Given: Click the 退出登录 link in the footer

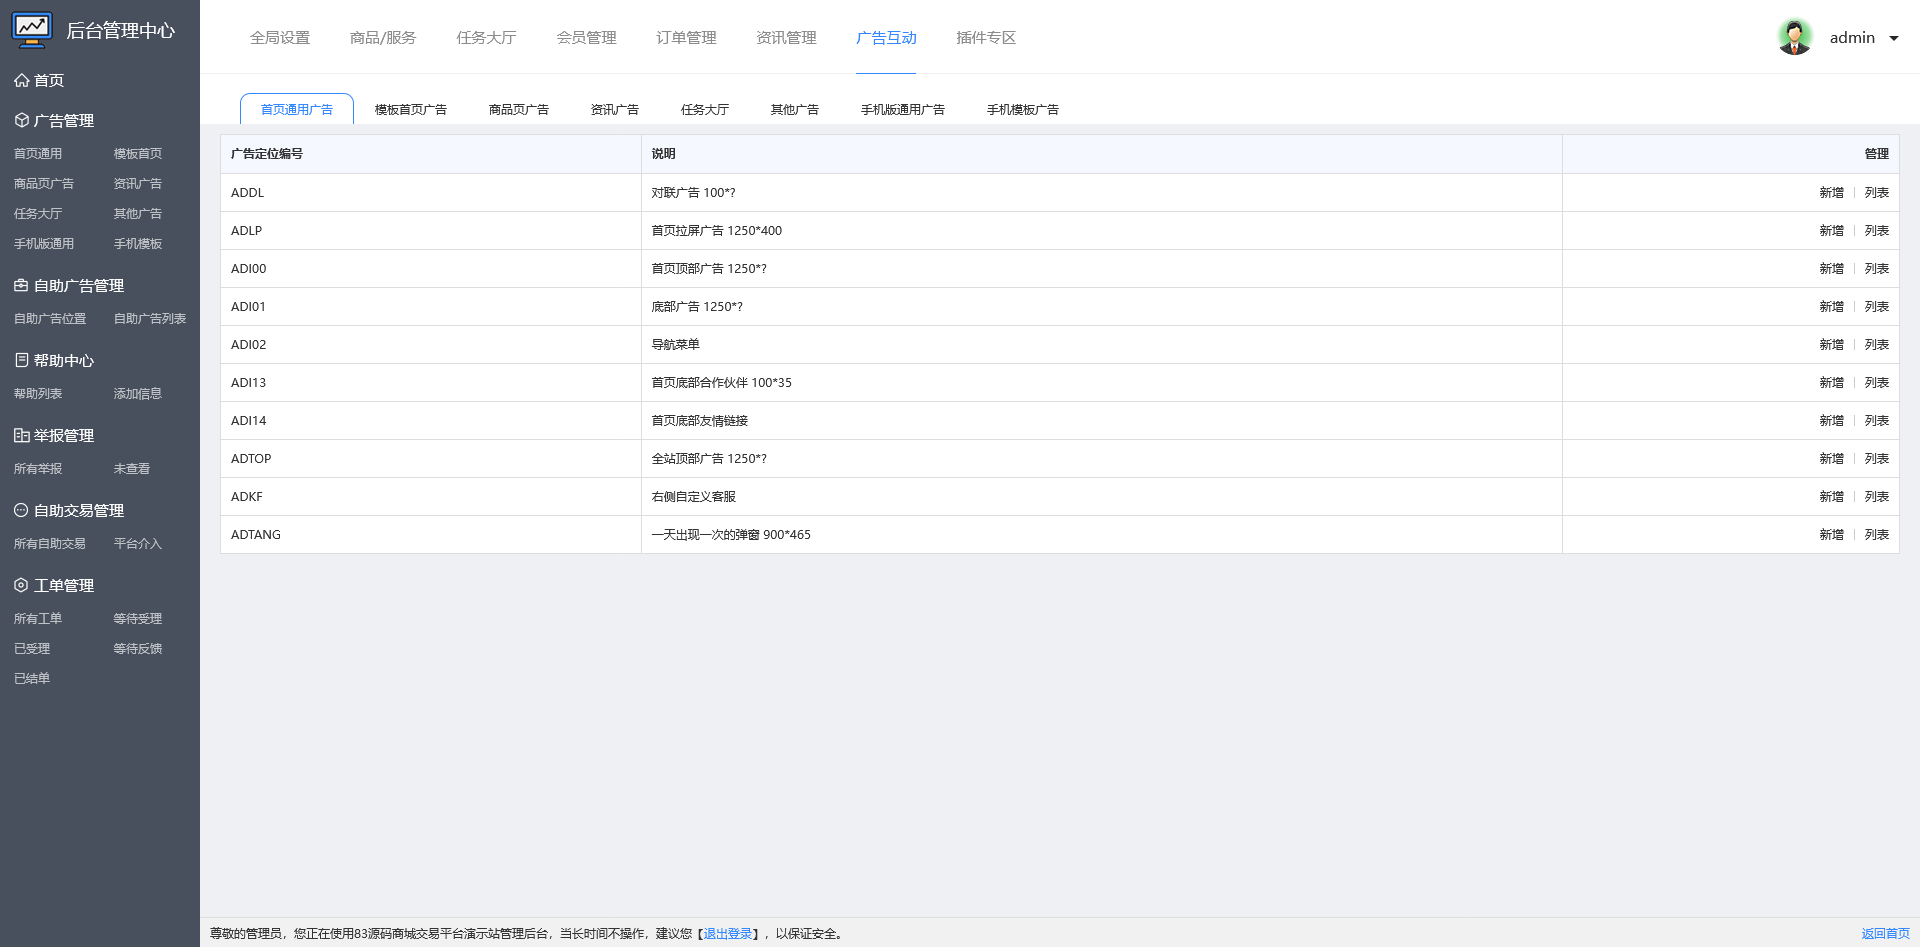Looking at the screenshot, I should coord(728,934).
